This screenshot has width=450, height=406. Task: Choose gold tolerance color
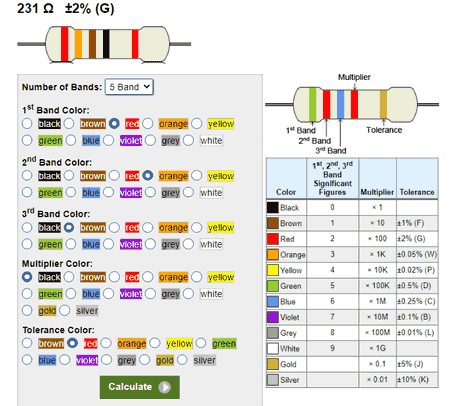[x=145, y=360]
